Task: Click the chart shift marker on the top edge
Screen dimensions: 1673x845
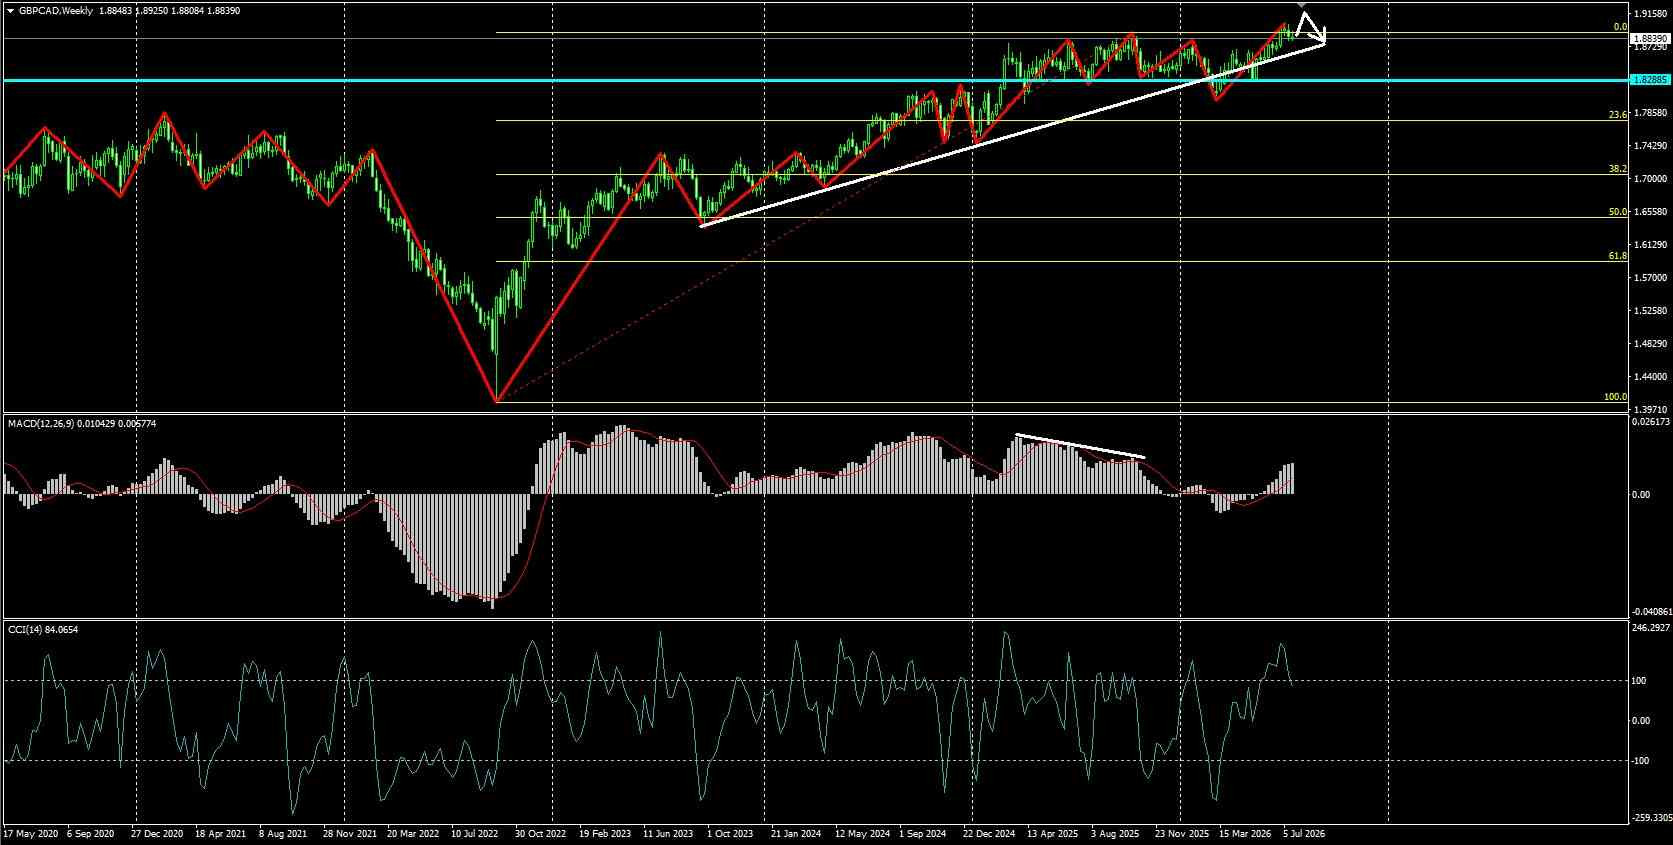Action: point(1302,7)
